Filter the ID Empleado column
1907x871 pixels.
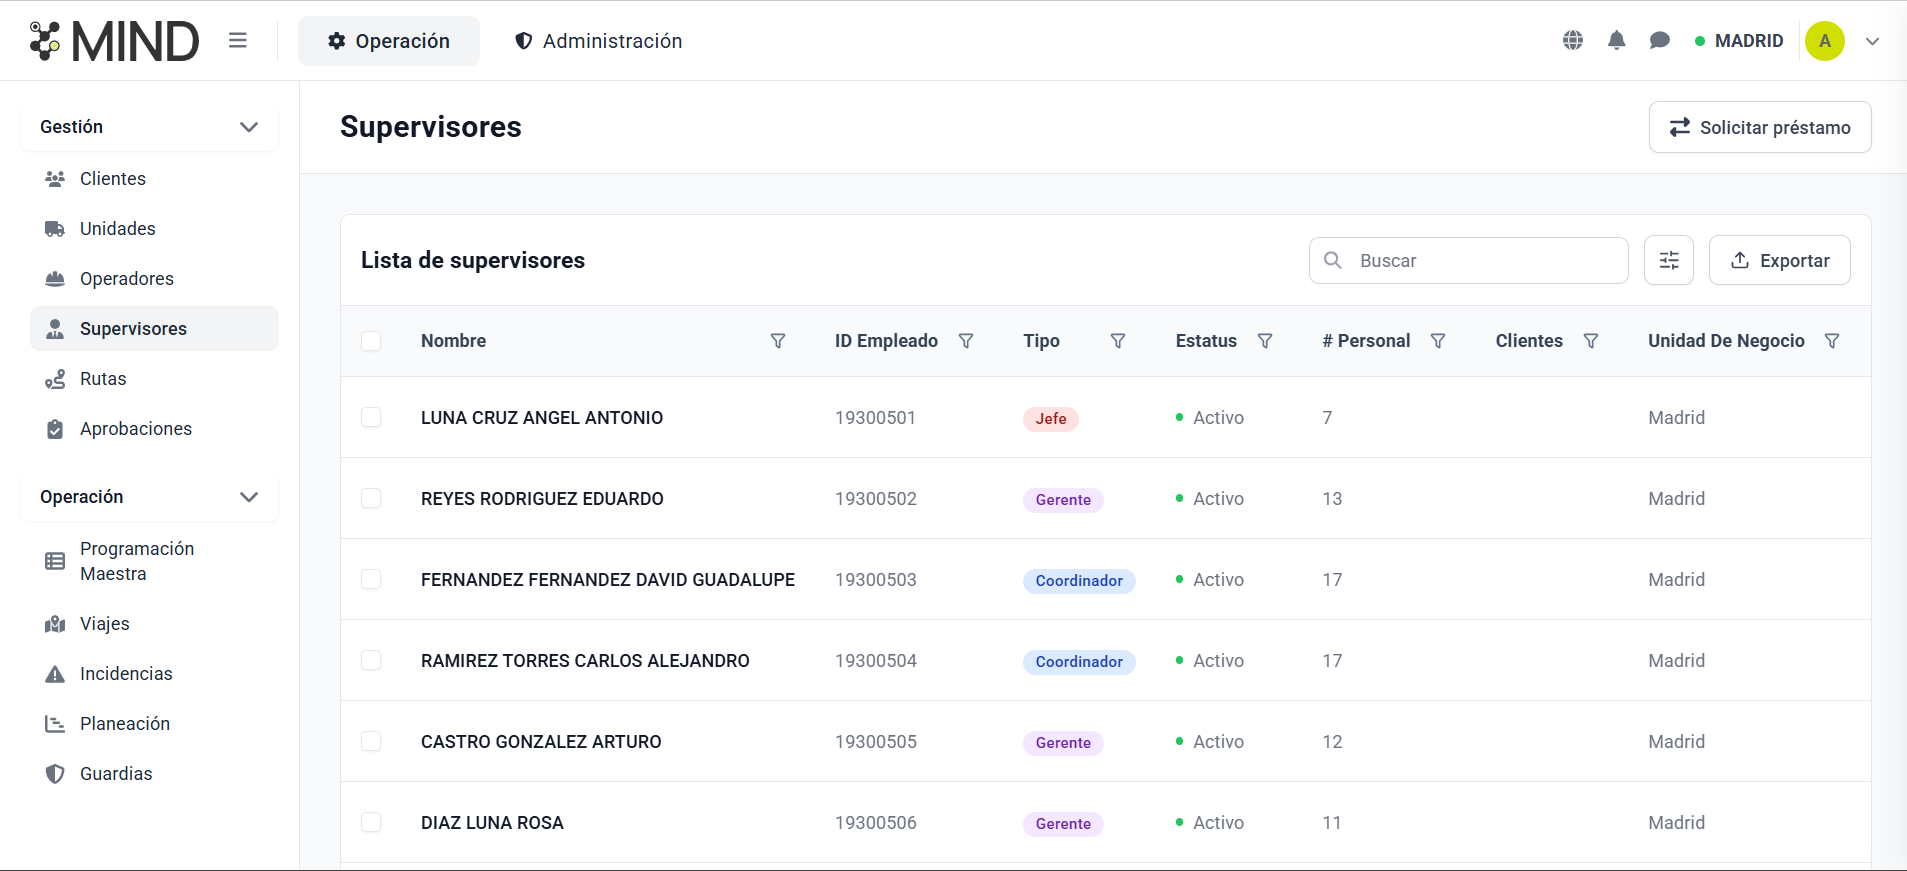966,341
